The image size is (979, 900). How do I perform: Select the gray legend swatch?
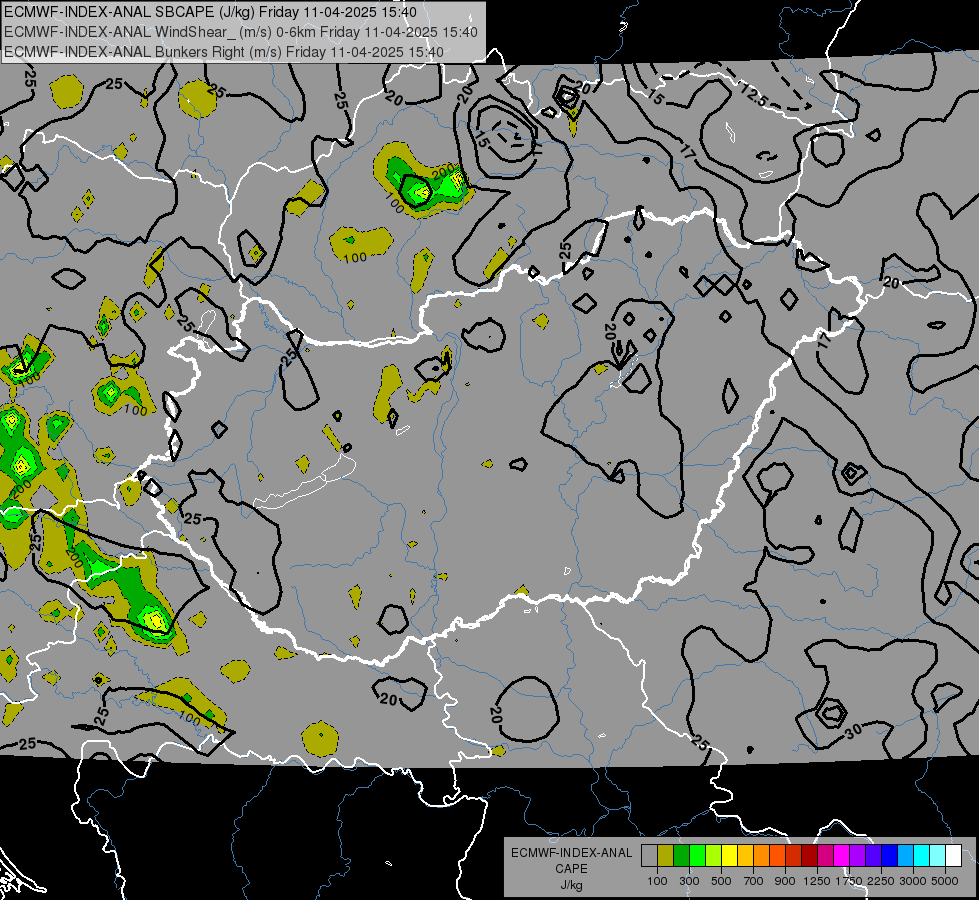click(649, 855)
